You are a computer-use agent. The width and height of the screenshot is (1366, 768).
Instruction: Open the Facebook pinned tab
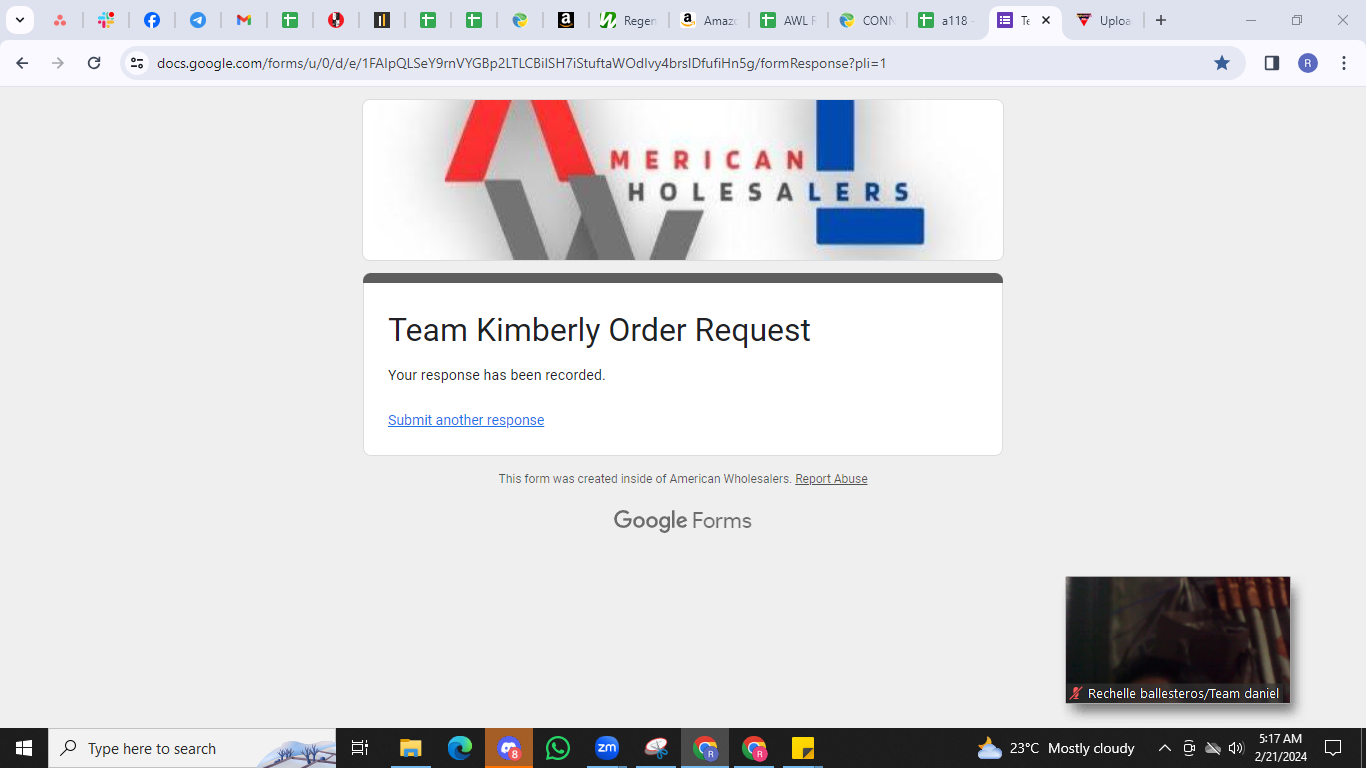[152, 20]
